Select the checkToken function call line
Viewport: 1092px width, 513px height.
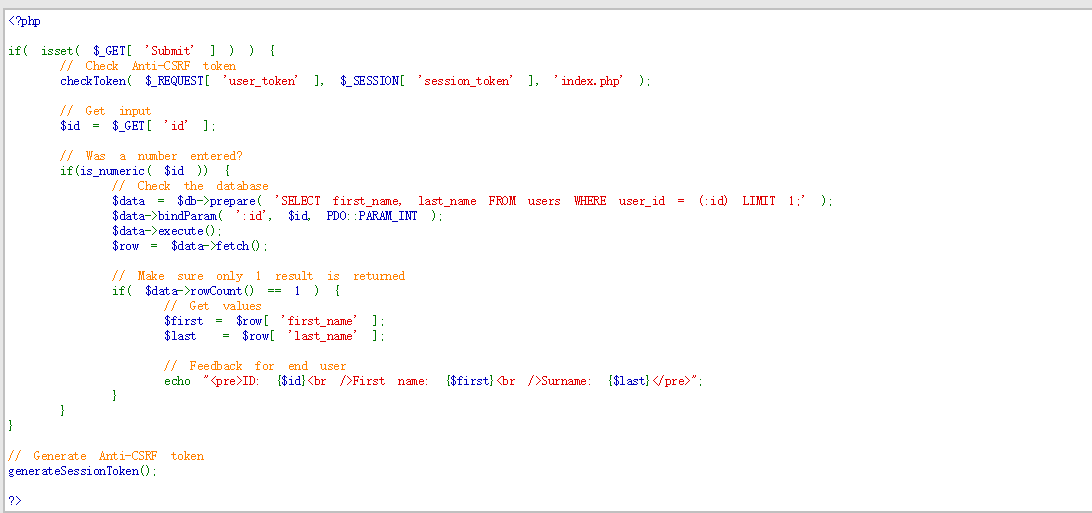tap(356, 81)
